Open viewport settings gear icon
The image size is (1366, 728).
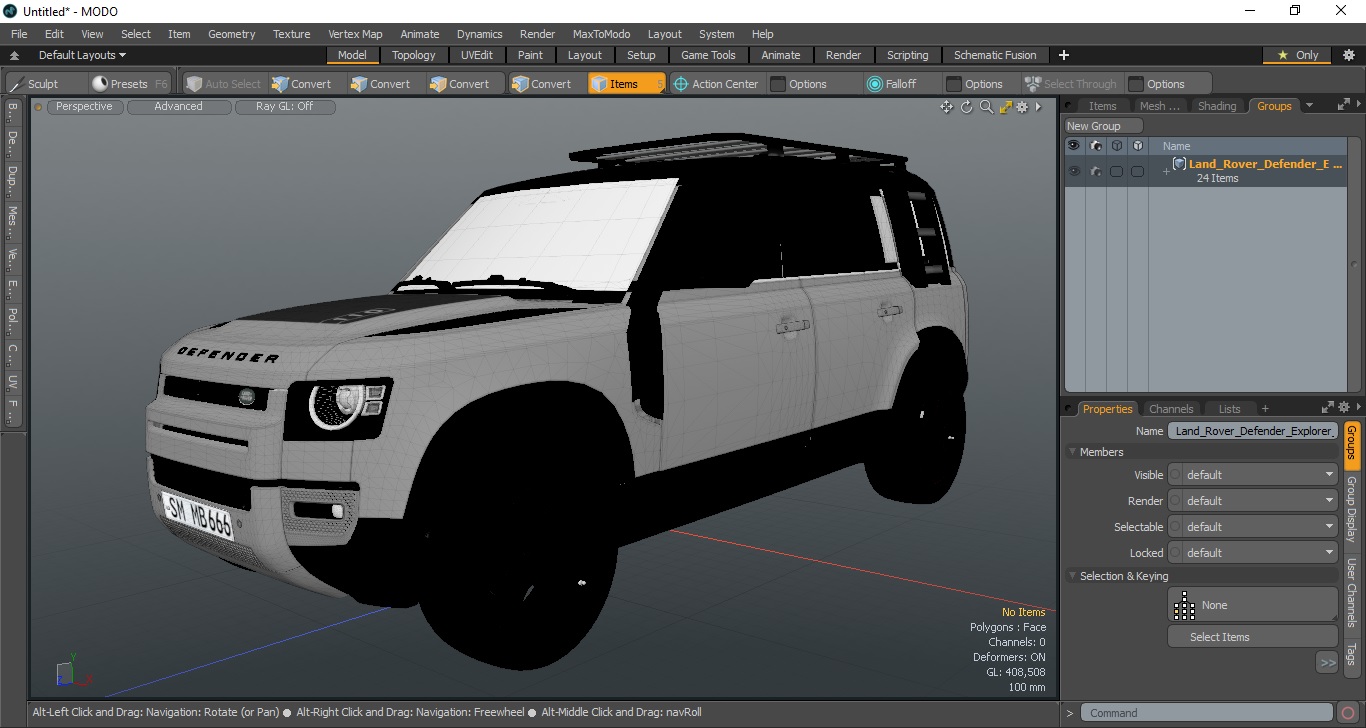click(x=1022, y=107)
